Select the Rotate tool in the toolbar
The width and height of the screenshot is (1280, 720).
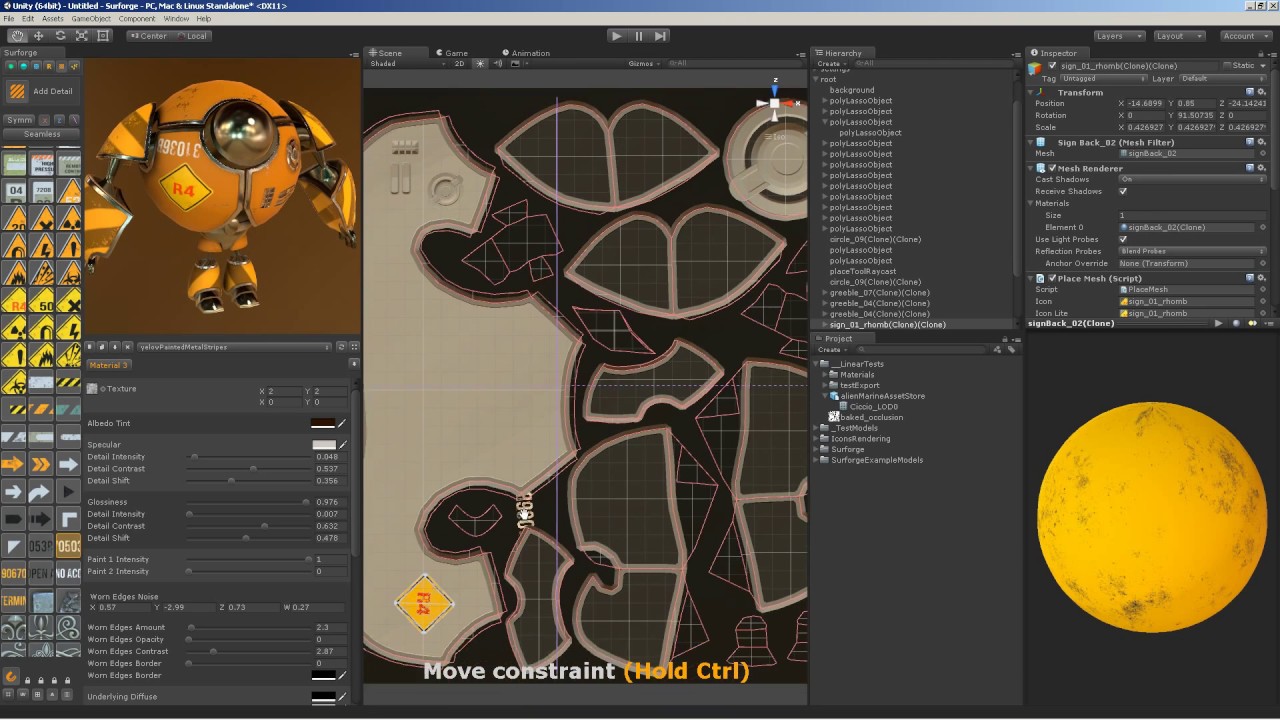pos(60,36)
